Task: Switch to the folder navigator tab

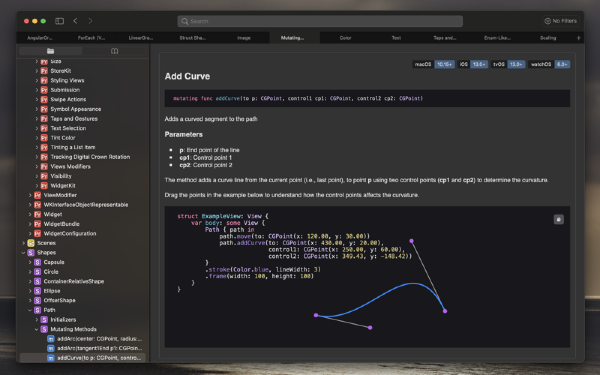Action: pos(51,51)
